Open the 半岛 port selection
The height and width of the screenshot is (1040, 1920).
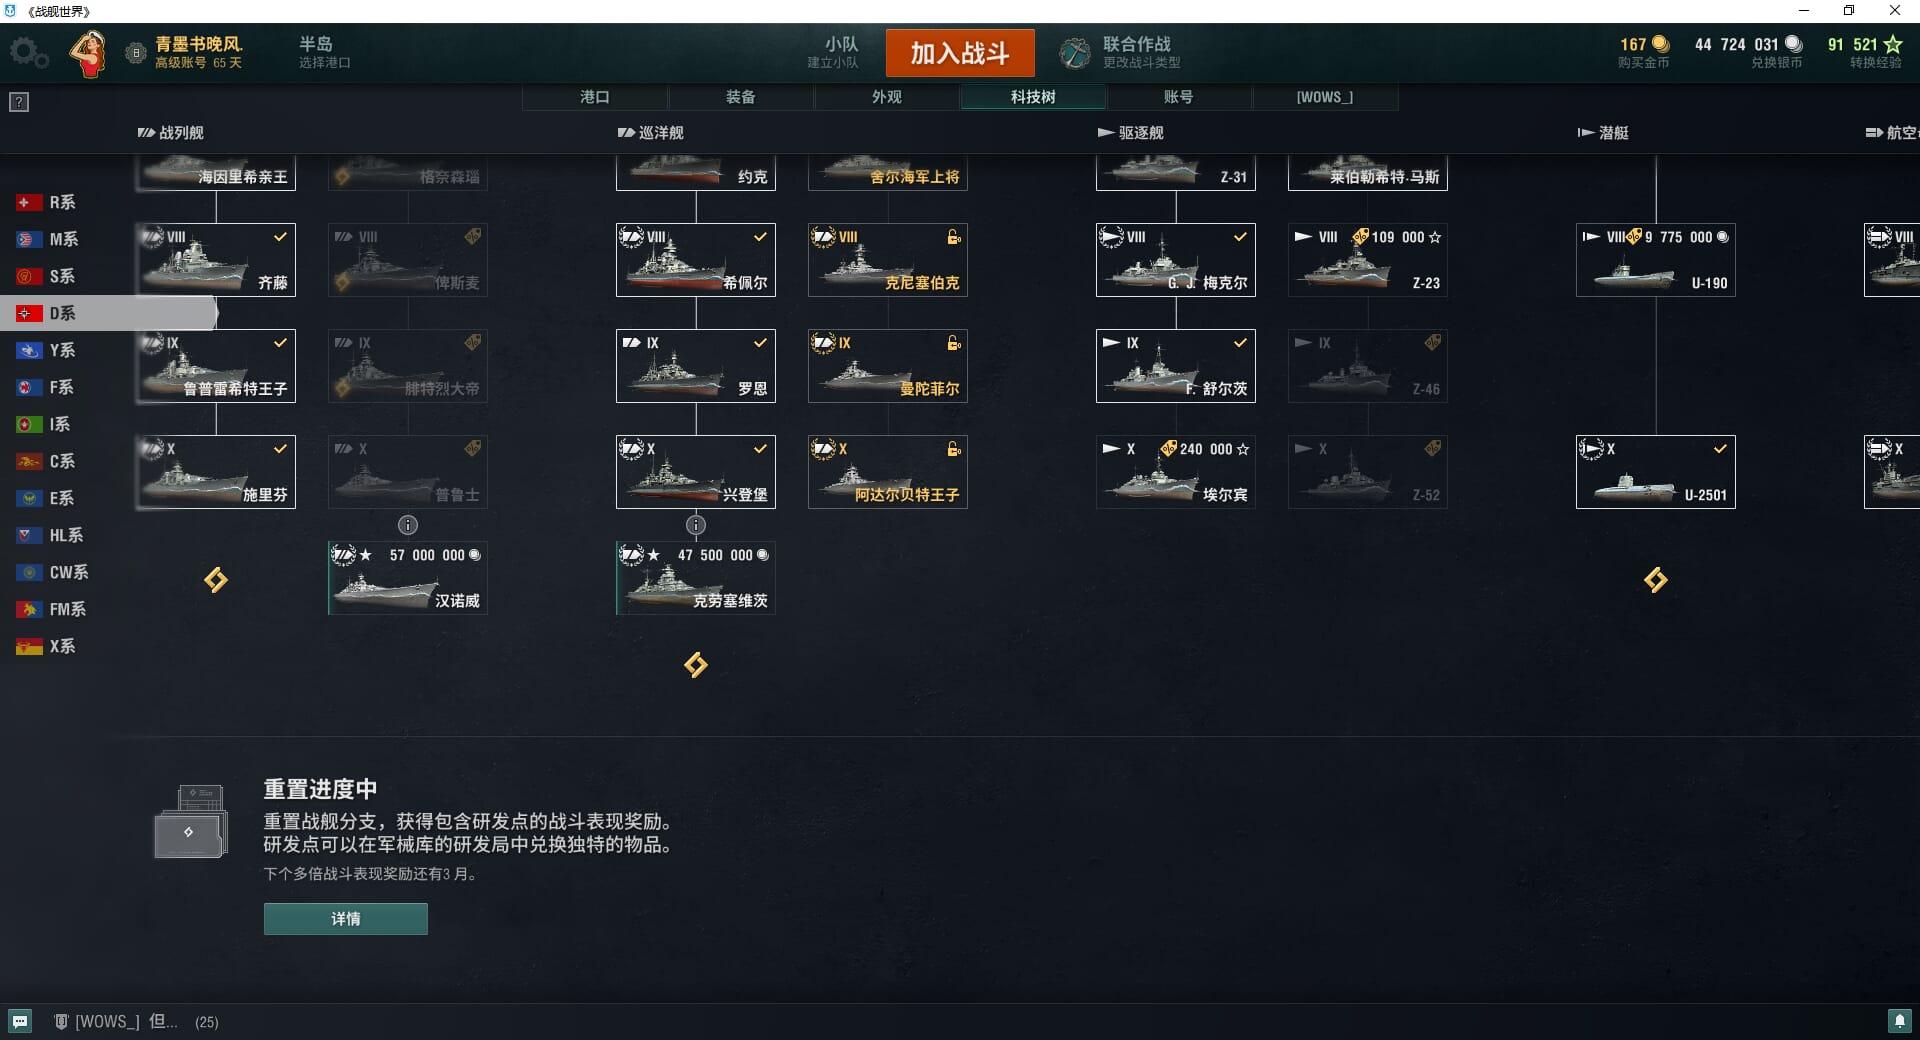[324, 52]
